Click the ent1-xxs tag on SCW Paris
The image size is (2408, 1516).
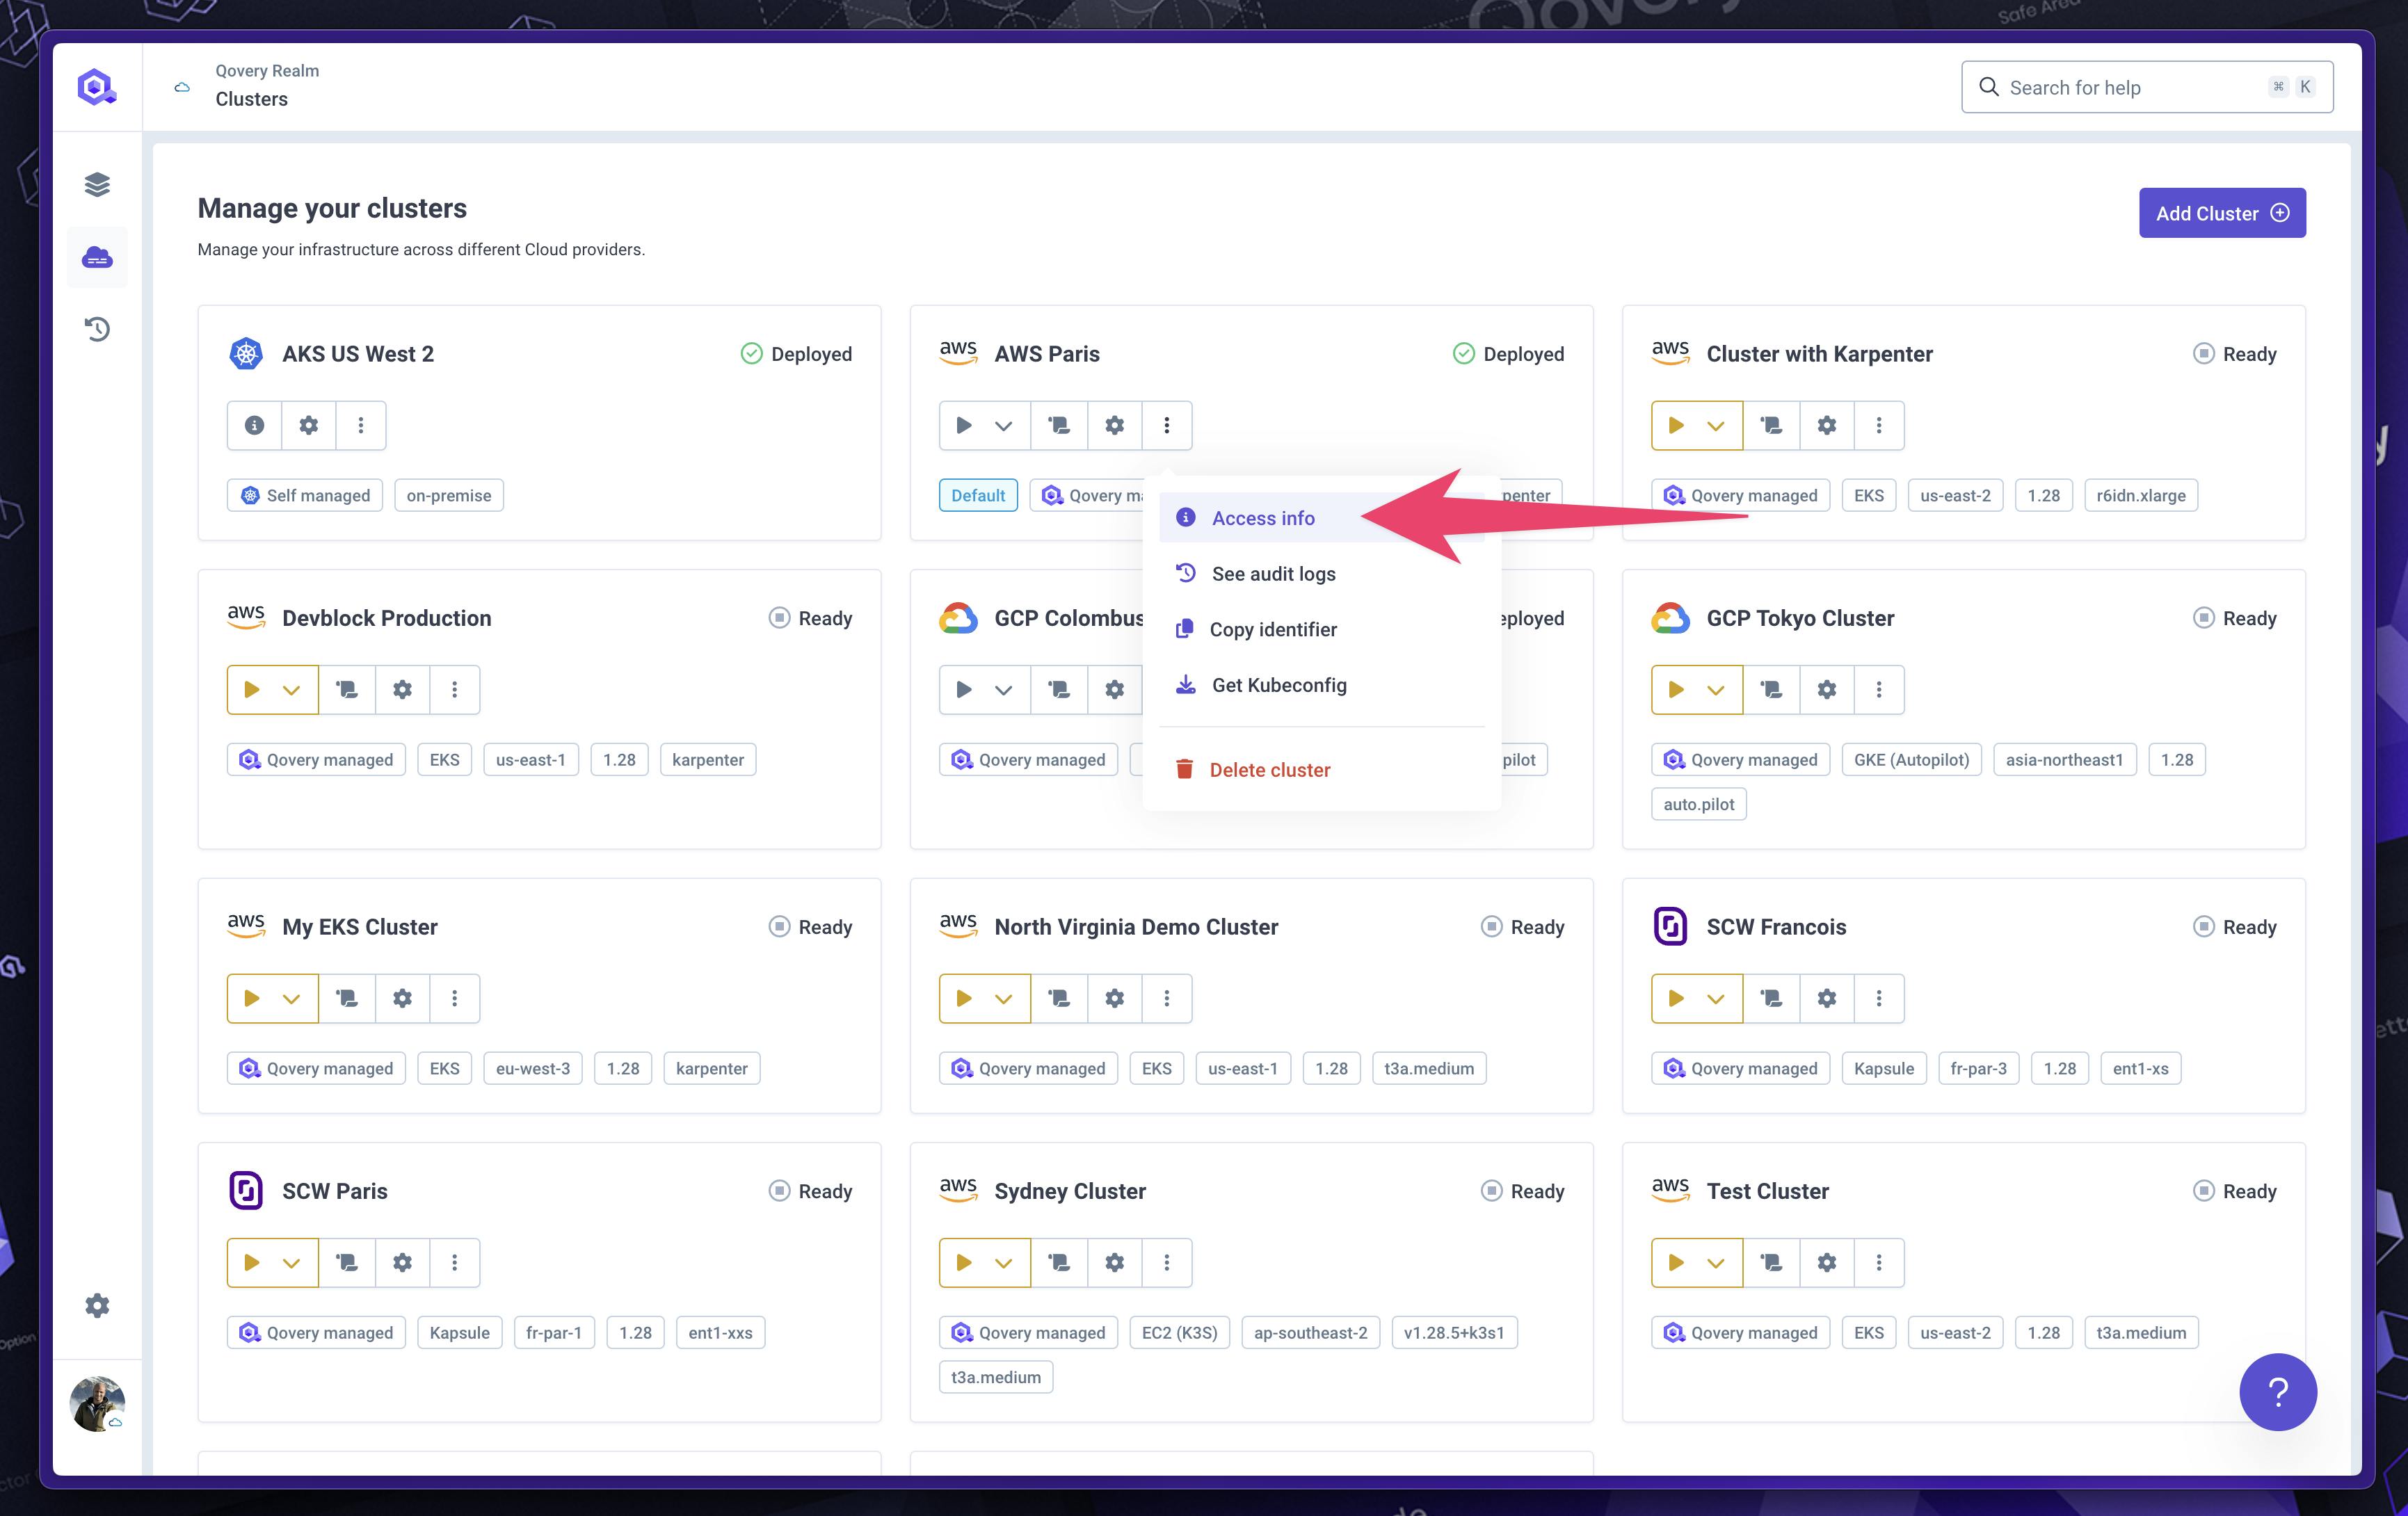click(720, 1332)
